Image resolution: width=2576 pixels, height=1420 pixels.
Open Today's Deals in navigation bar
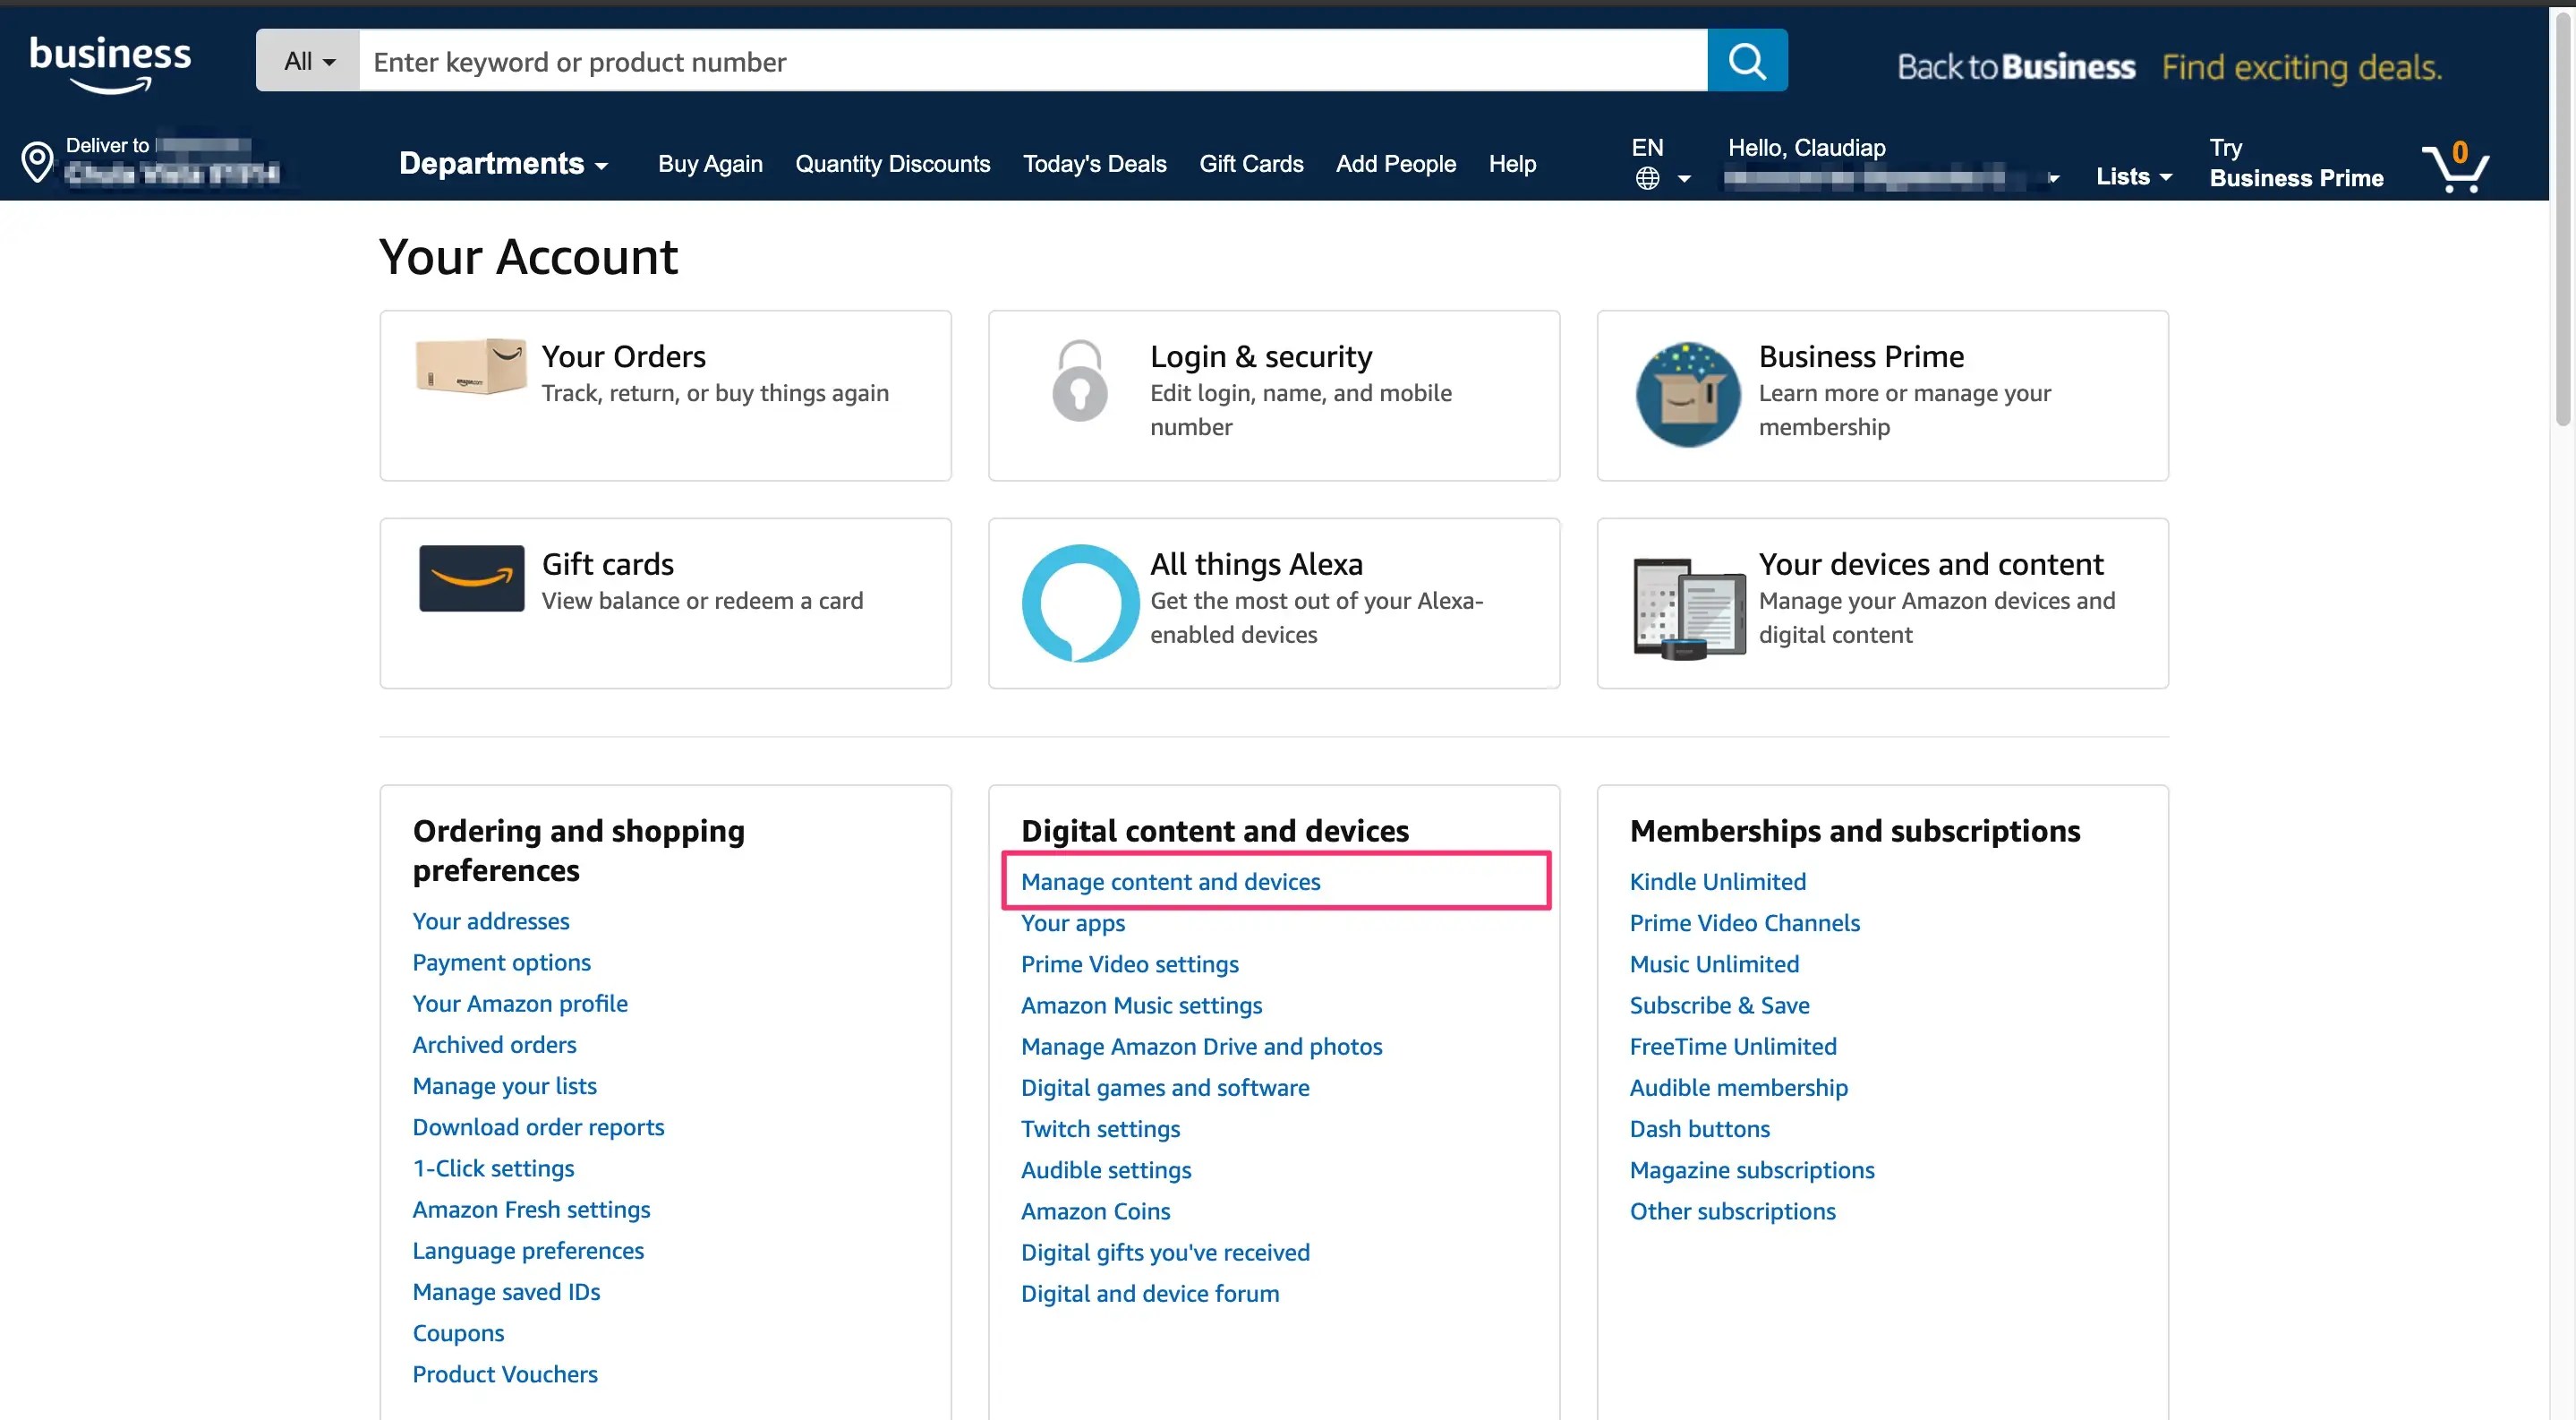point(1094,164)
